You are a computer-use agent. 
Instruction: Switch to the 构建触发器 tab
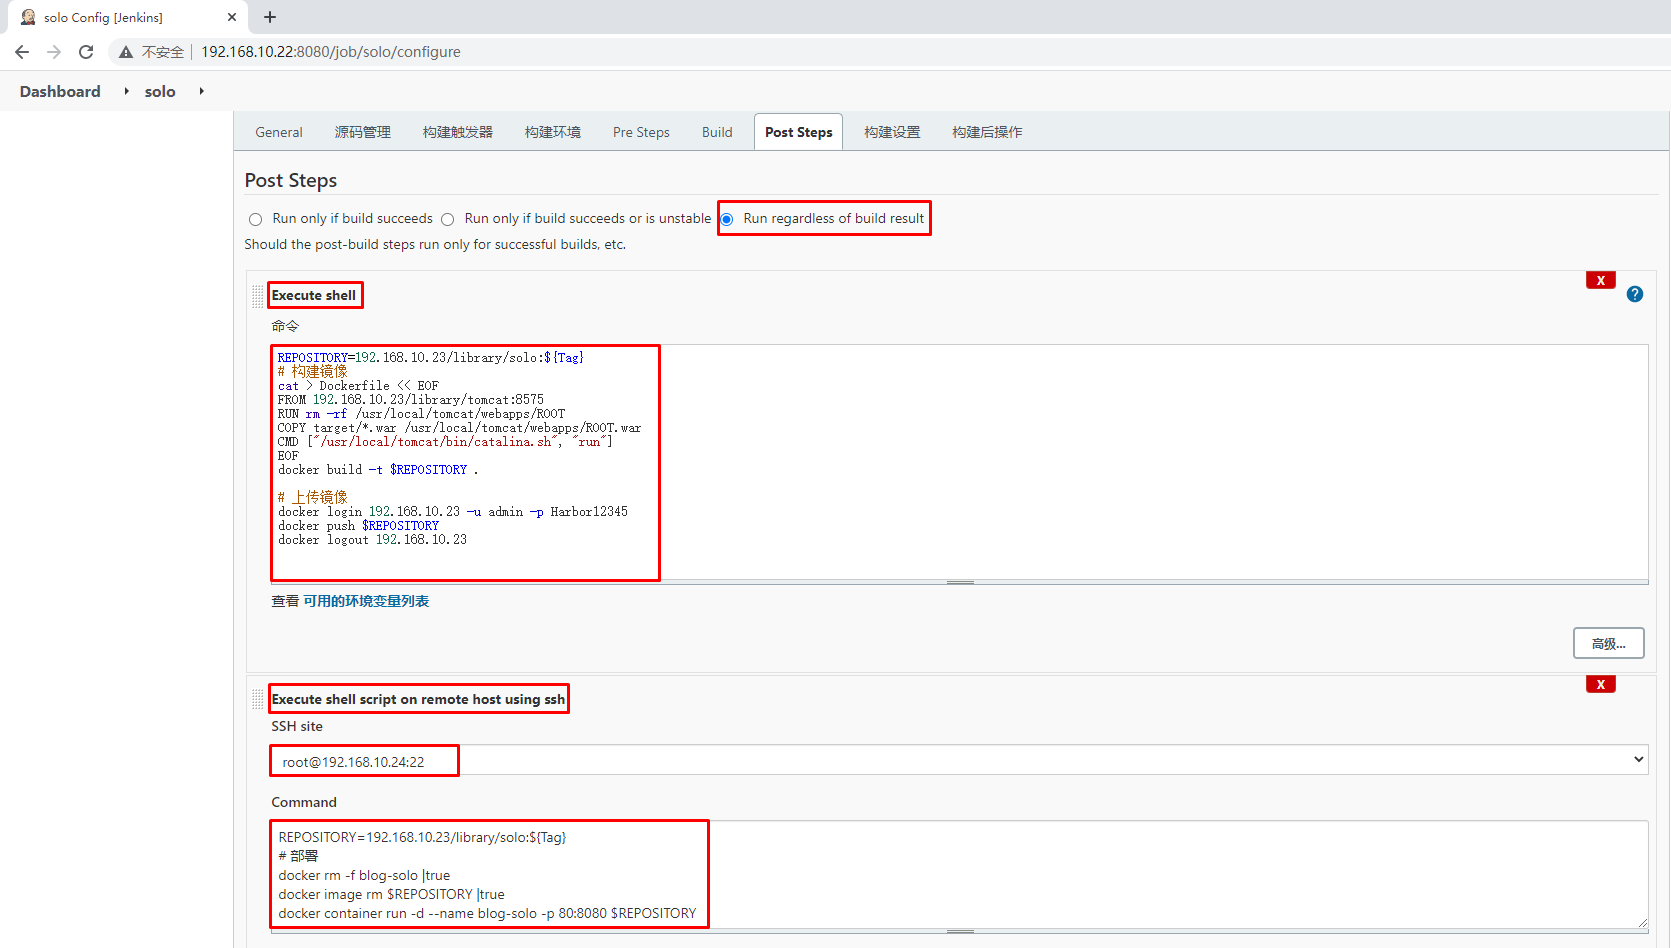[x=458, y=132]
